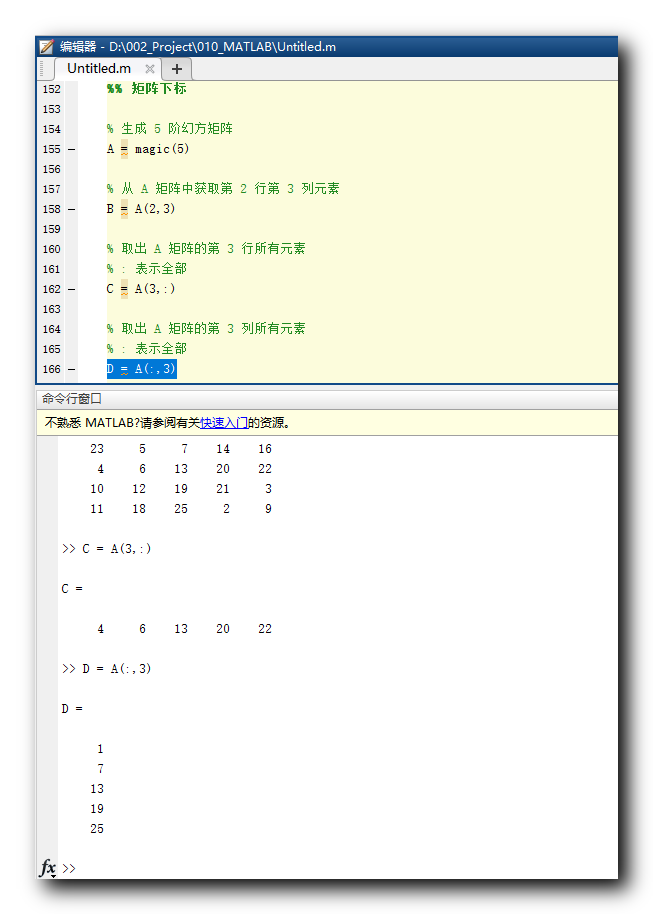Image resolution: width=653 pixels, height=914 pixels.
Task: Click value 9 in matrix bottom row
Action: click(268, 509)
